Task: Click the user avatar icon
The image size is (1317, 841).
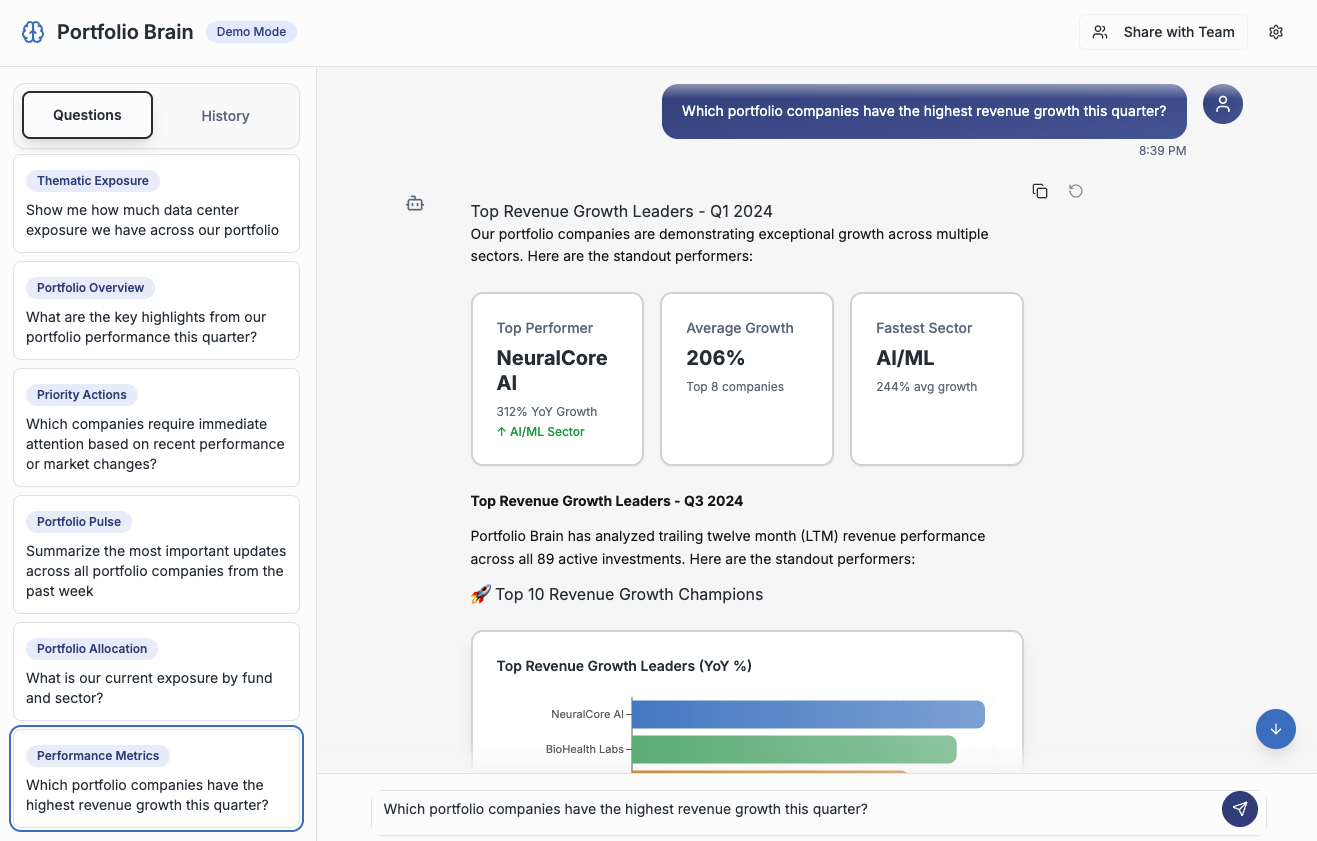Action: 1223,104
